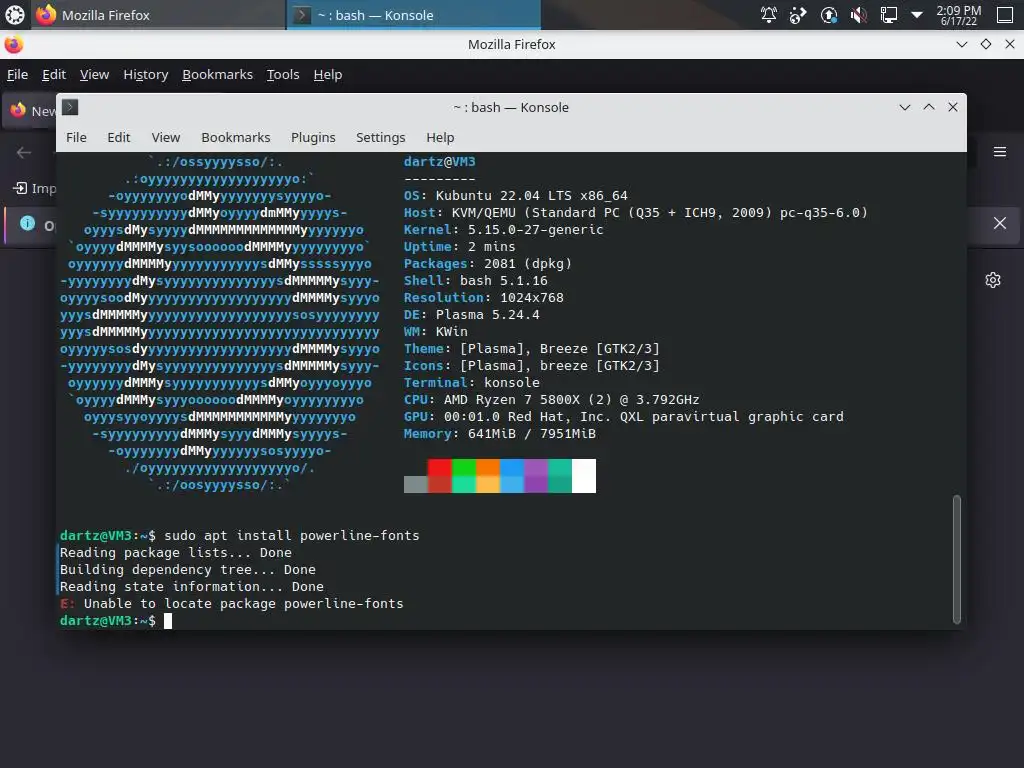
Task: Close the Konsole window
Action: click(x=953, y=107)
